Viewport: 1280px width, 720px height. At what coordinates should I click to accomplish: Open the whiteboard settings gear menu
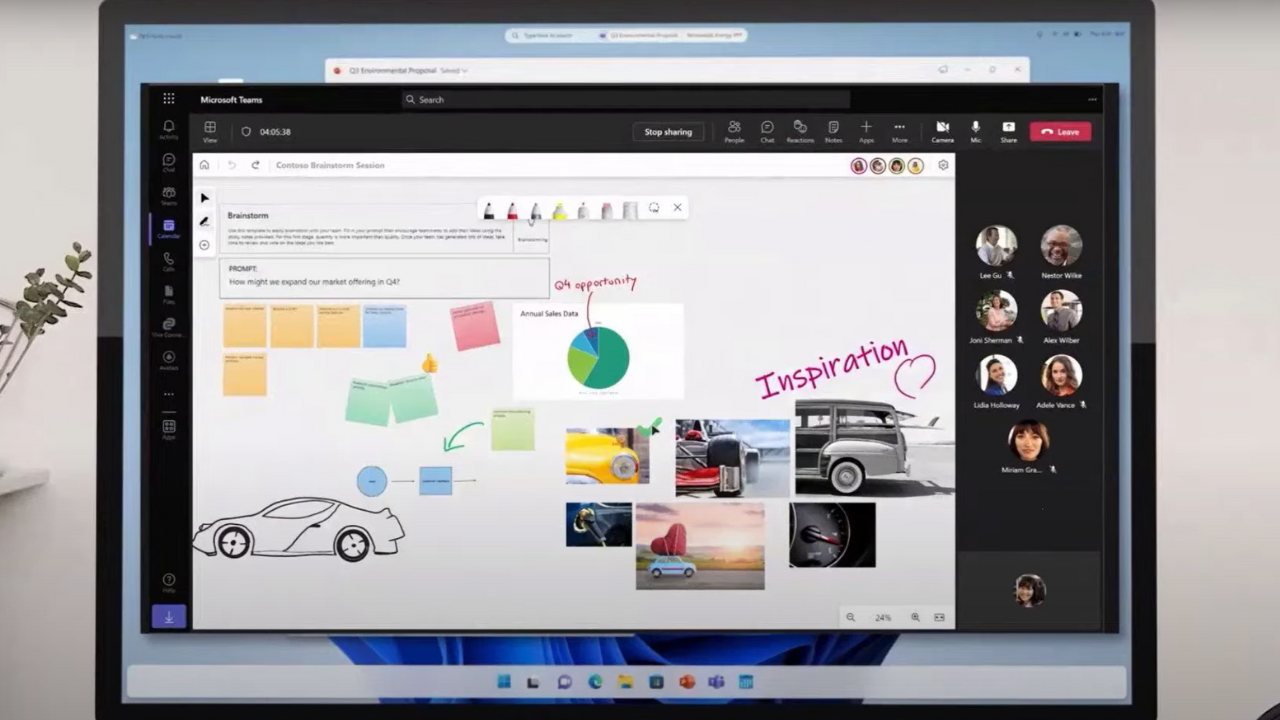click(x=943, y=165)
